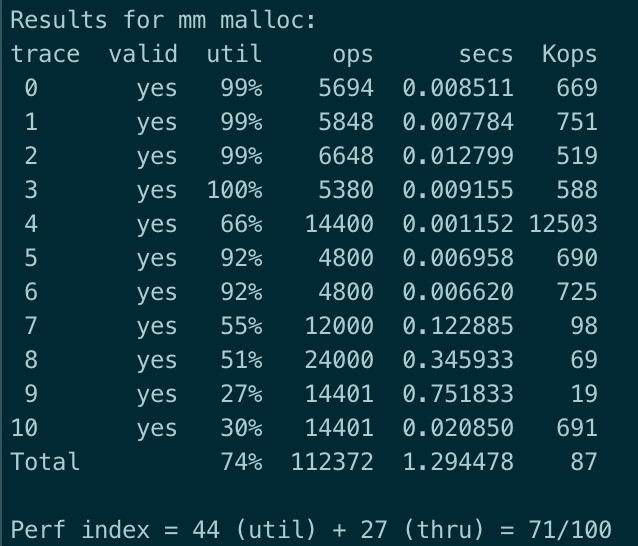
Task: Click the 'Kops' column header
Action: click(x=569, y=55)
